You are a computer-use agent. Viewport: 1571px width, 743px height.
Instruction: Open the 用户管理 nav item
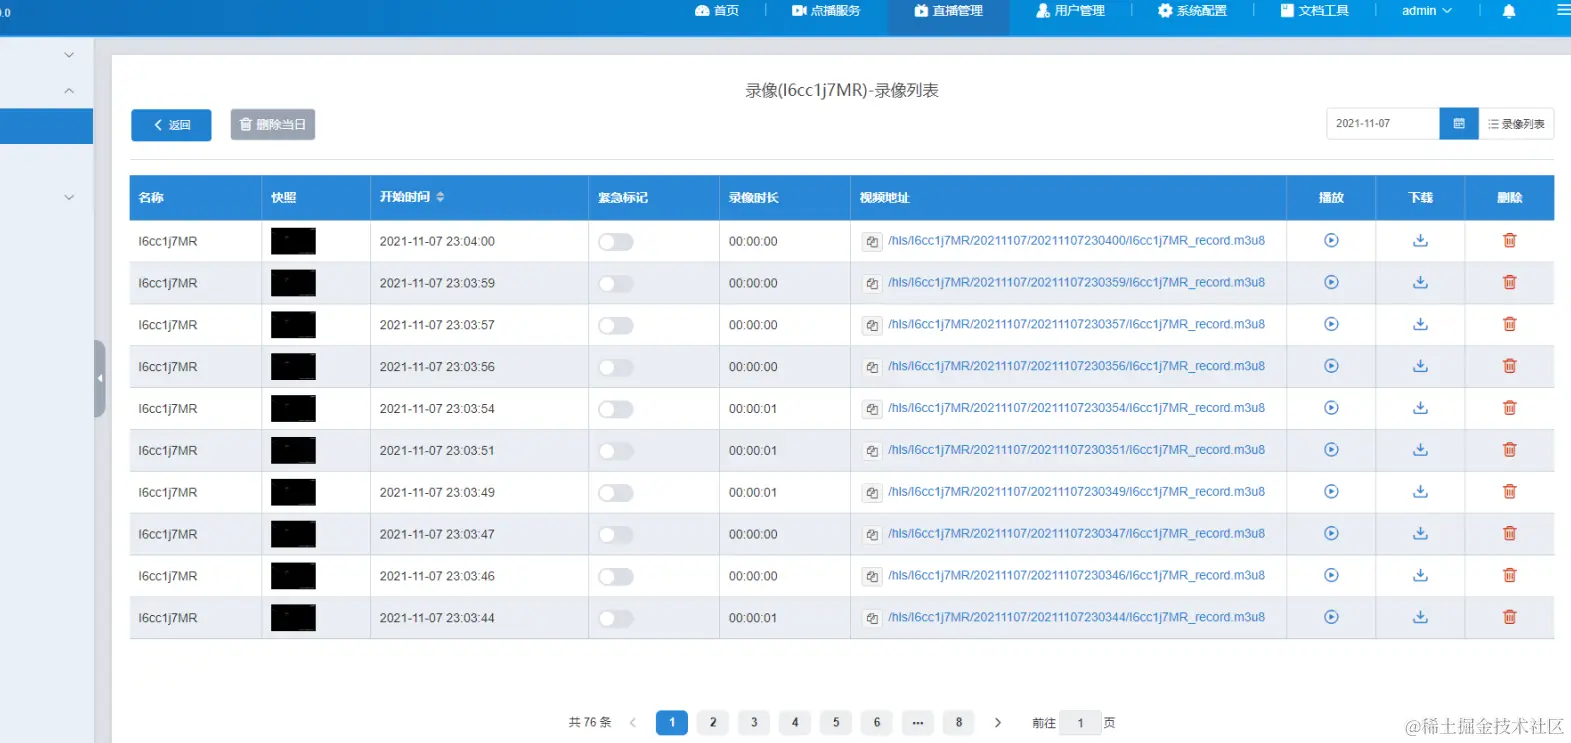pyautogui.click(x=1070, y=11)
